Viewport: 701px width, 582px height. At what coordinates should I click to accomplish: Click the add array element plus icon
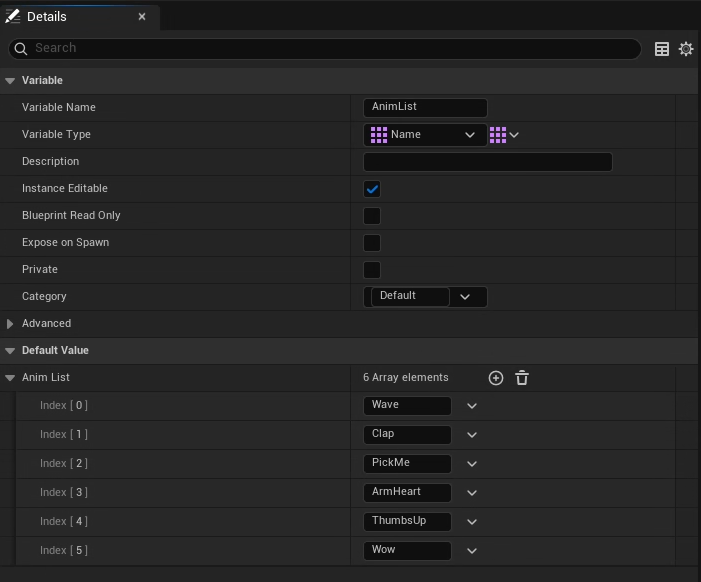[x=495, y=378]
